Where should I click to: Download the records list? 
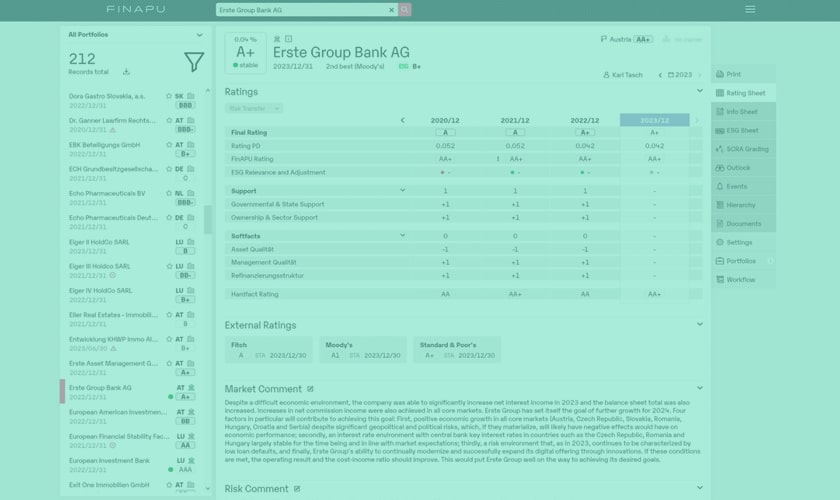point(126,72)
